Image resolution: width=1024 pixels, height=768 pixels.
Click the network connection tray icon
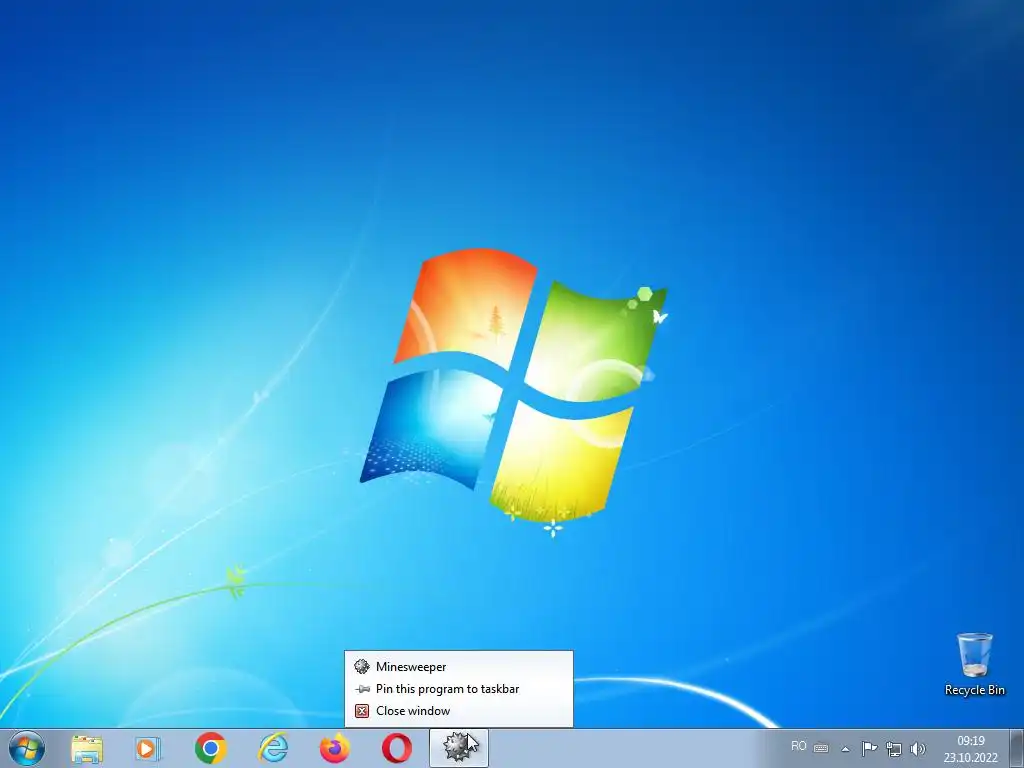click(893, 748)
